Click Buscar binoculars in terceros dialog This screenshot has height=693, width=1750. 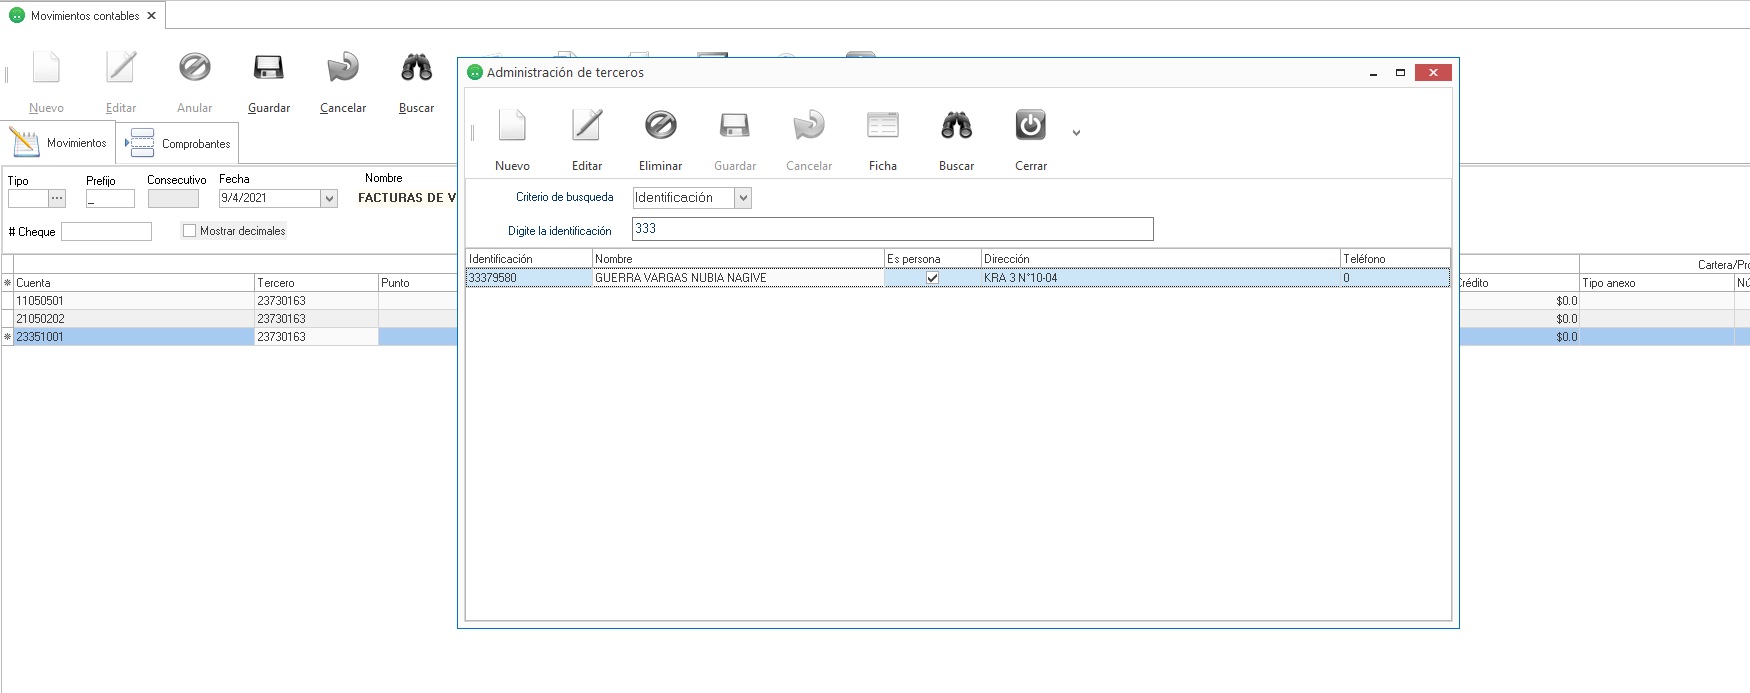pyautogui.click(x=956, y=126)
